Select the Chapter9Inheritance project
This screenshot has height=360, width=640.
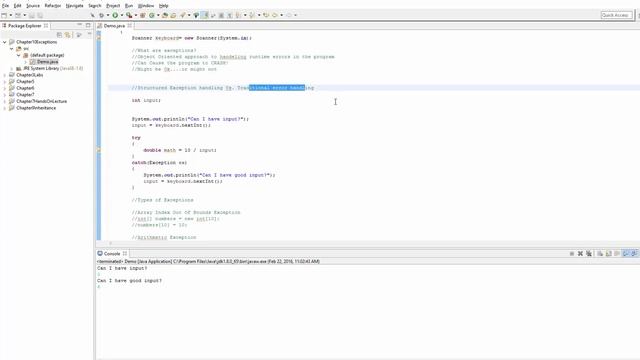36,108
